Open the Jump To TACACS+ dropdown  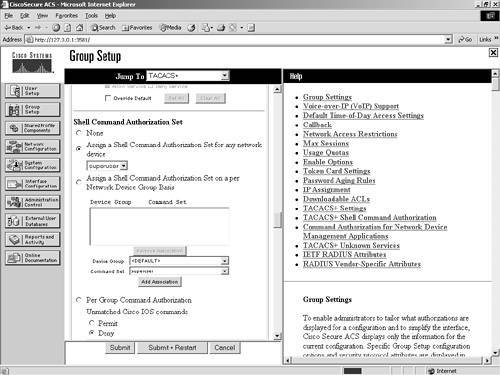(x=188, y=76)
